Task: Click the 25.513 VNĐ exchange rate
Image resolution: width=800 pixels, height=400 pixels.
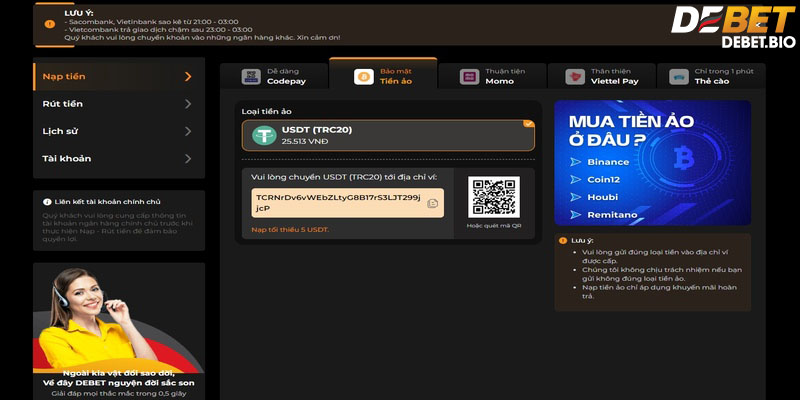Action: point(305,141)
